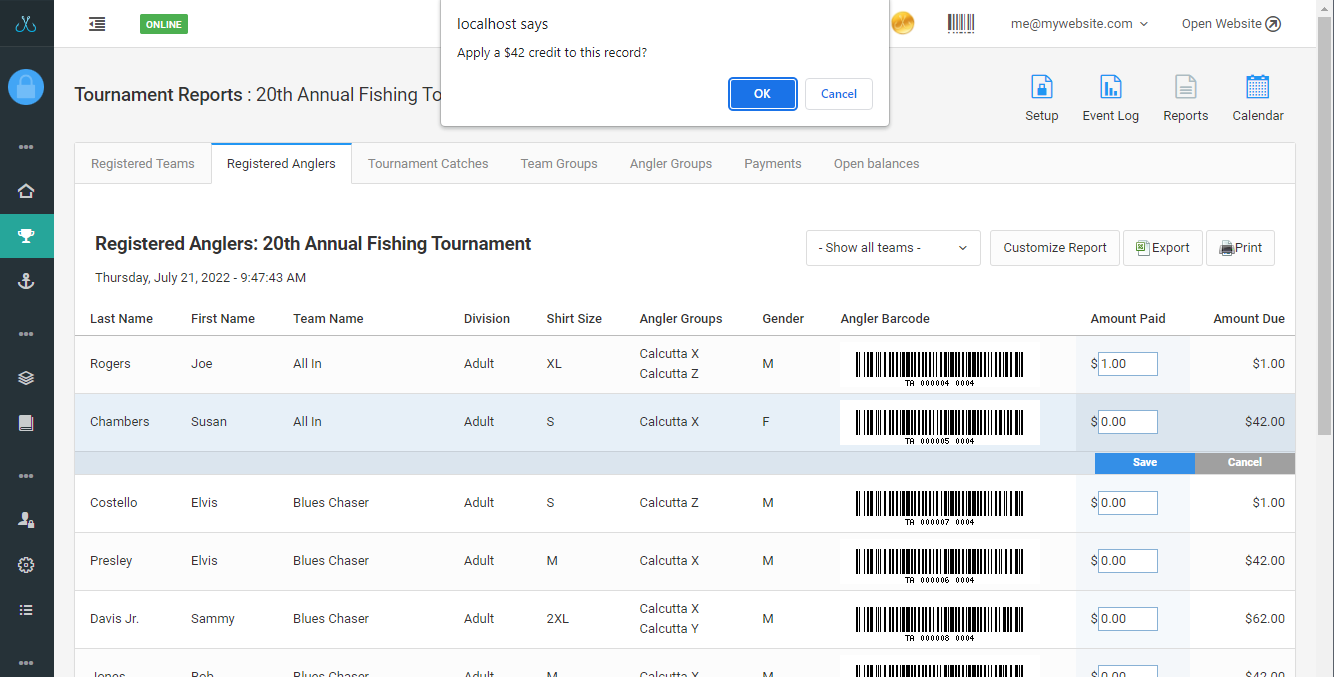Sort by the Last Name column header
This screenshot has height=677, width=1334.
[121, 319]
